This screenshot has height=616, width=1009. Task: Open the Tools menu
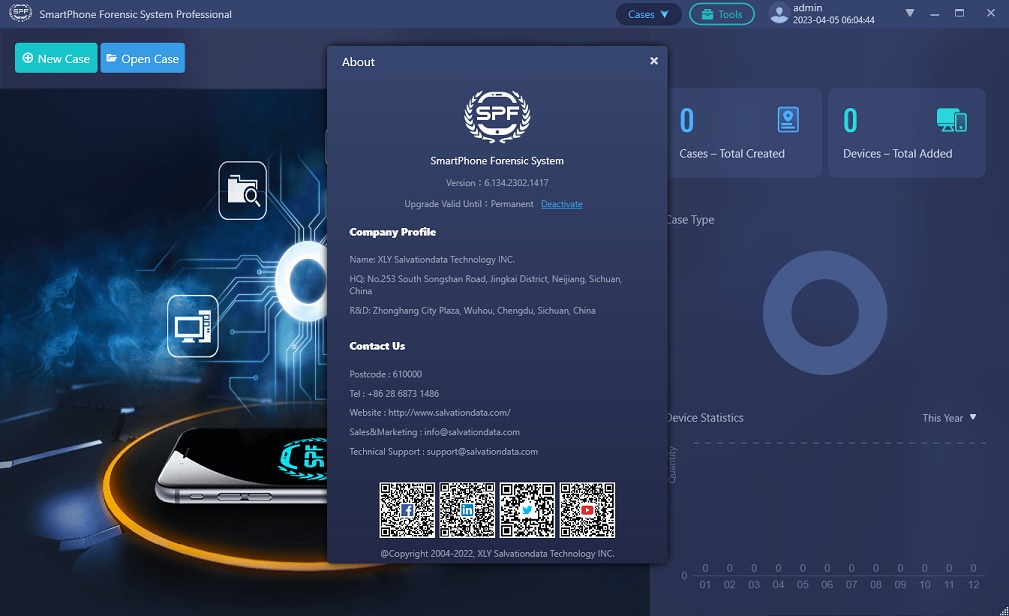click(721, 14)
